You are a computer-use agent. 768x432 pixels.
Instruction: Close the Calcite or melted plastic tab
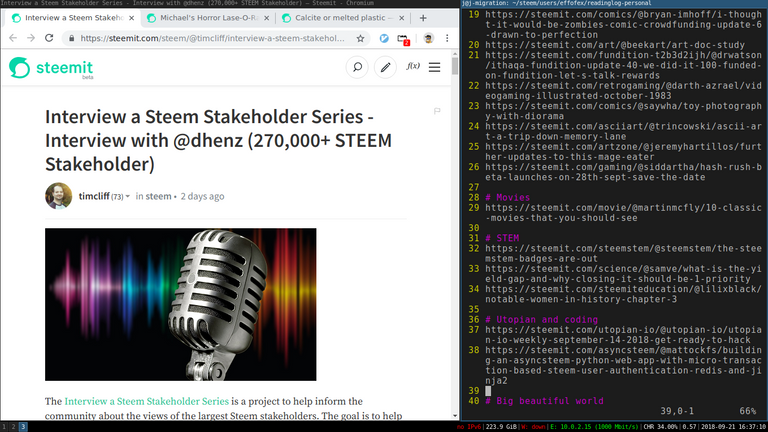point(402,18)
